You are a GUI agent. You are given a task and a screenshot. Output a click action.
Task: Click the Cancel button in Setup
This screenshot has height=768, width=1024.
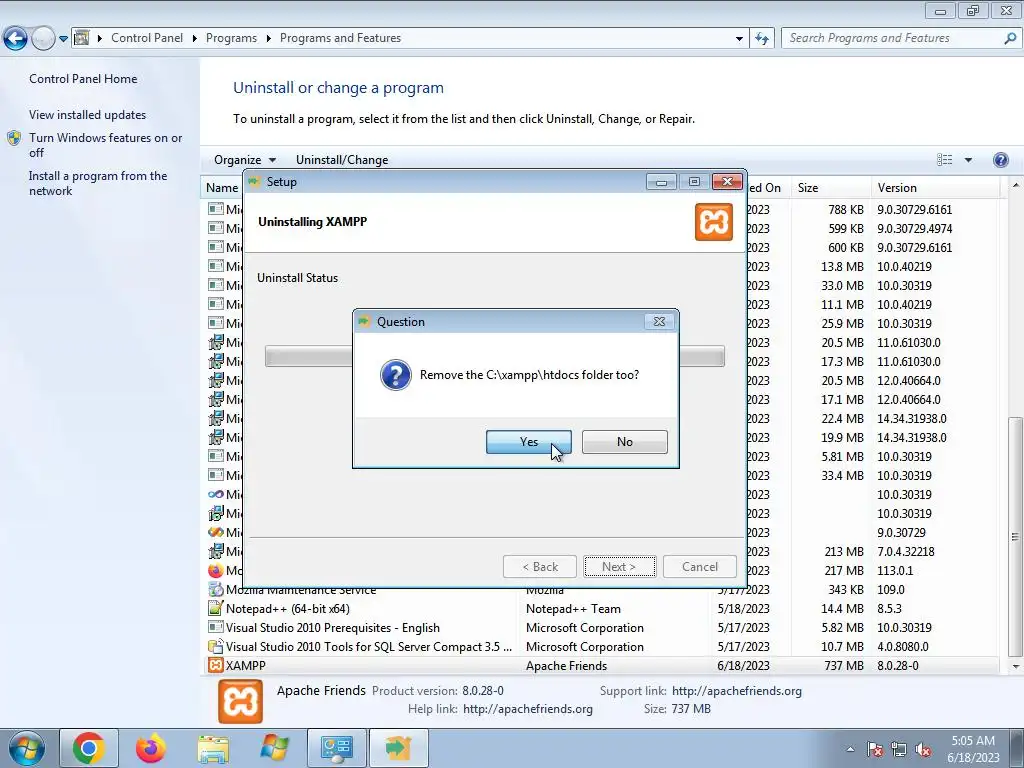point(699,566)
